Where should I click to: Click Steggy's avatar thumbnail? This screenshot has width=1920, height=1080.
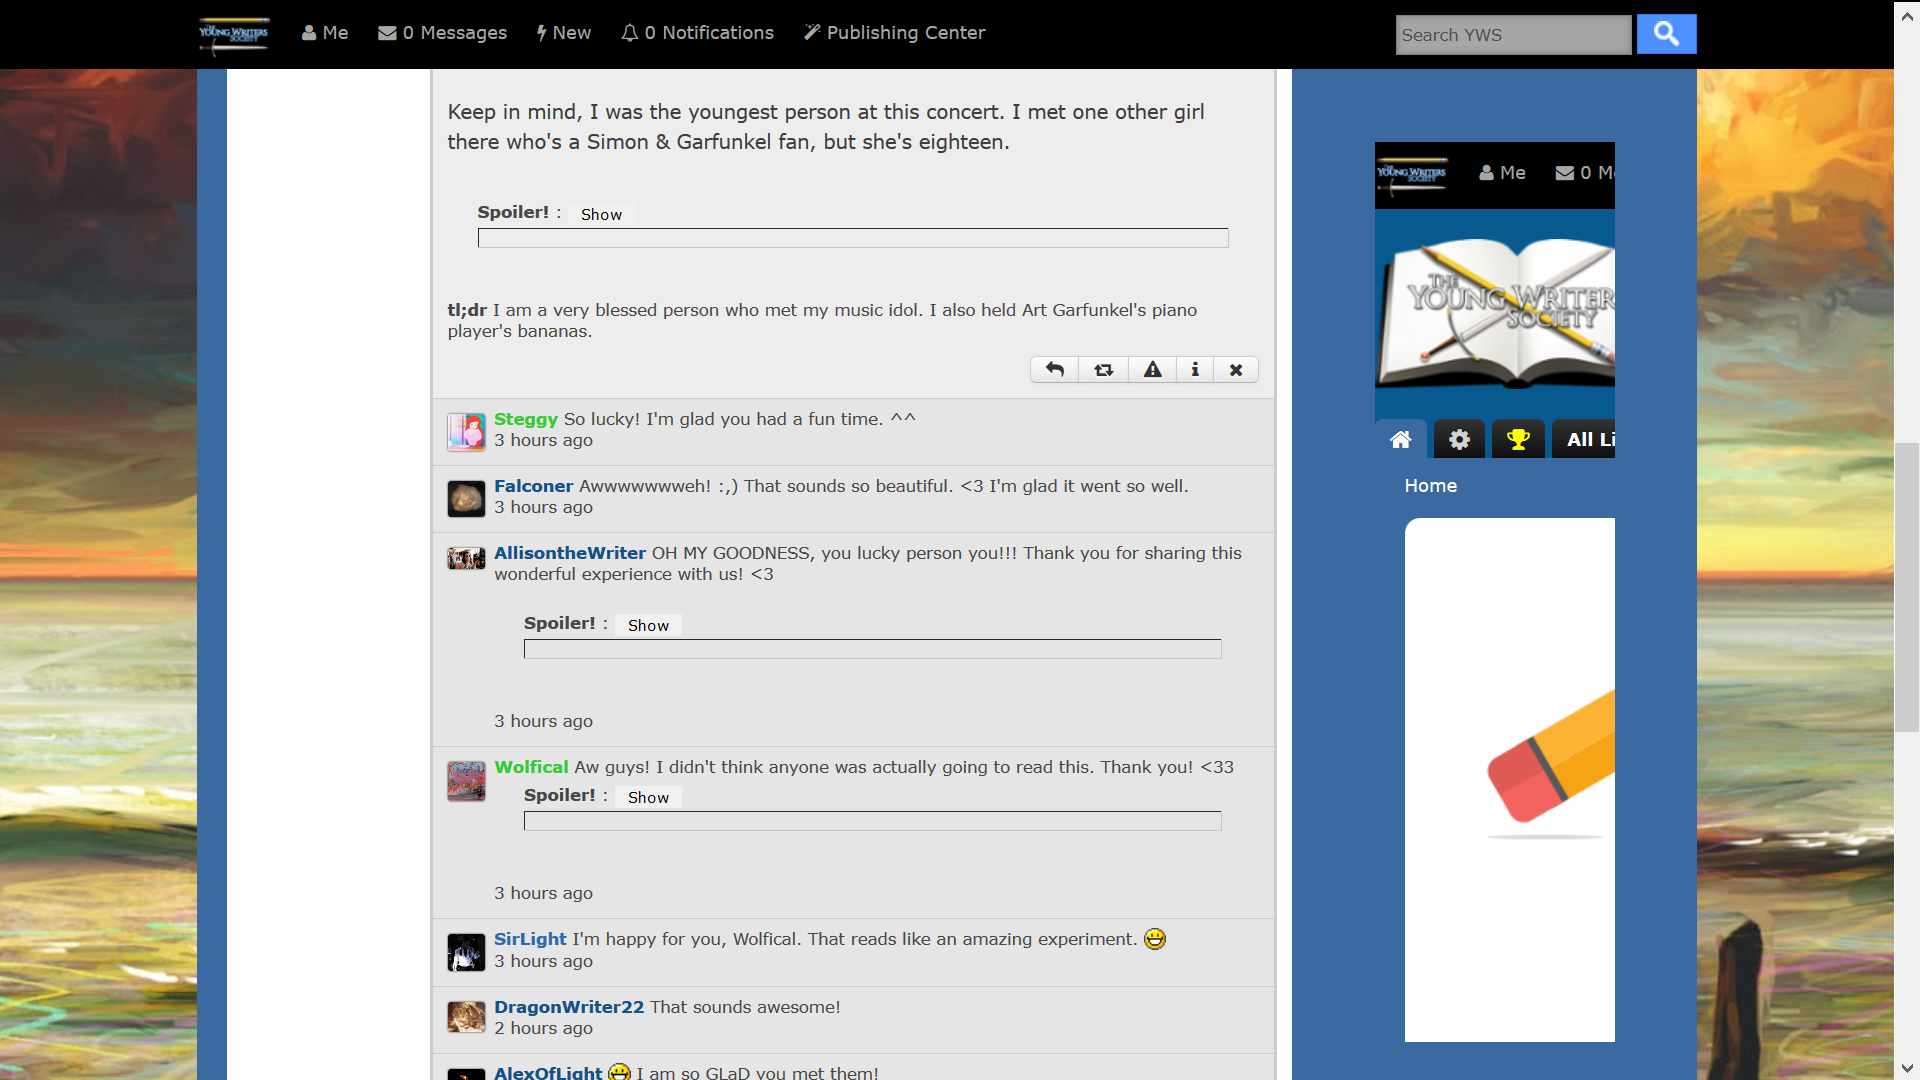pyautogui.click(x=466, y=432)
